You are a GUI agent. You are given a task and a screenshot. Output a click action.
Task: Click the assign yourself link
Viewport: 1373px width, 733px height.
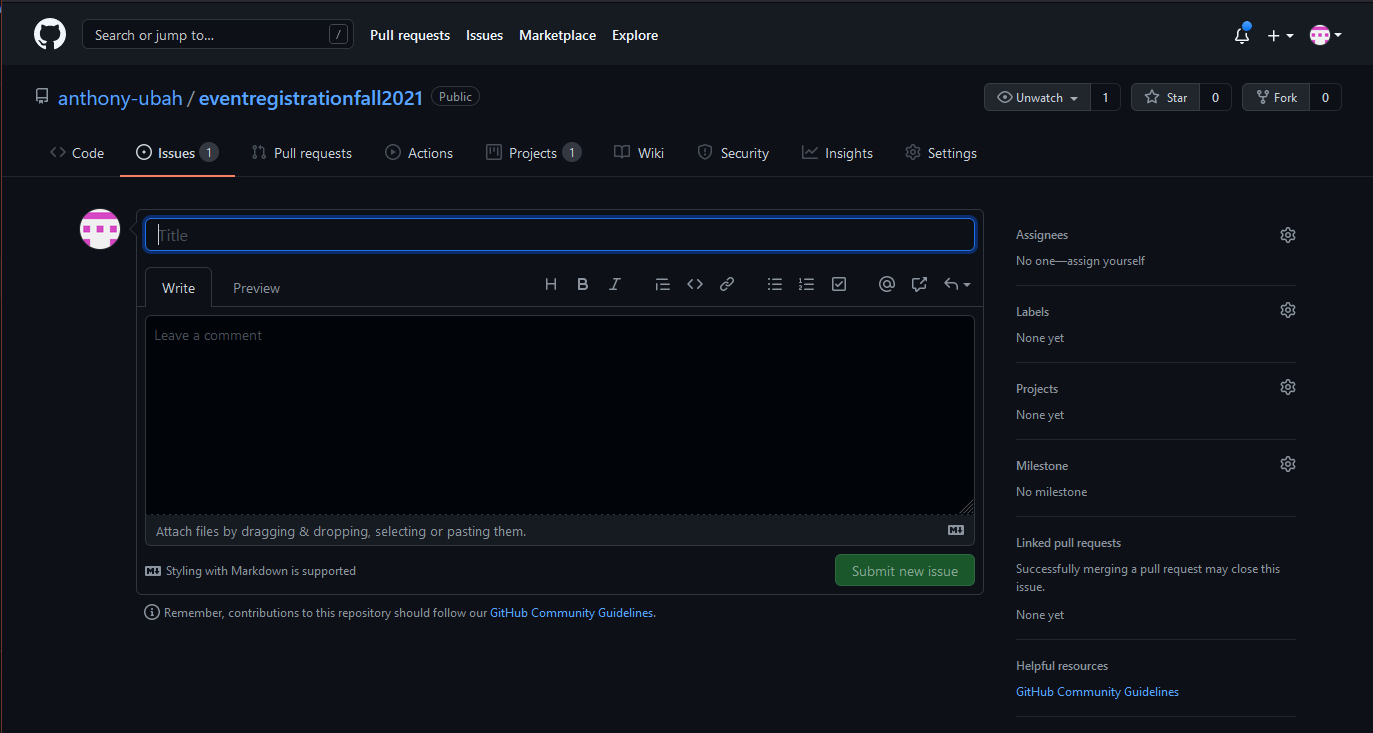1107,261
